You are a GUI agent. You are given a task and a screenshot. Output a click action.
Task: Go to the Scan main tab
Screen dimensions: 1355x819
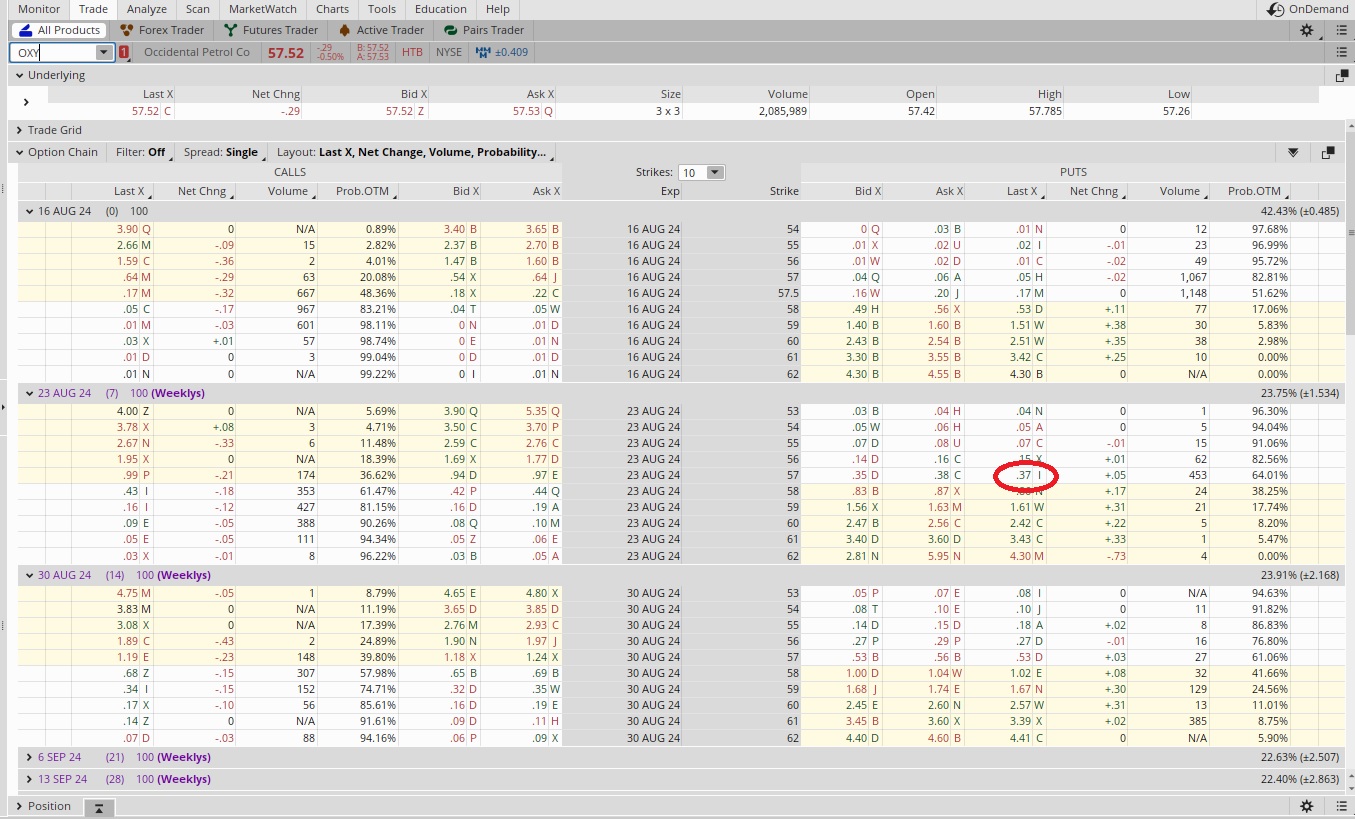198,9
